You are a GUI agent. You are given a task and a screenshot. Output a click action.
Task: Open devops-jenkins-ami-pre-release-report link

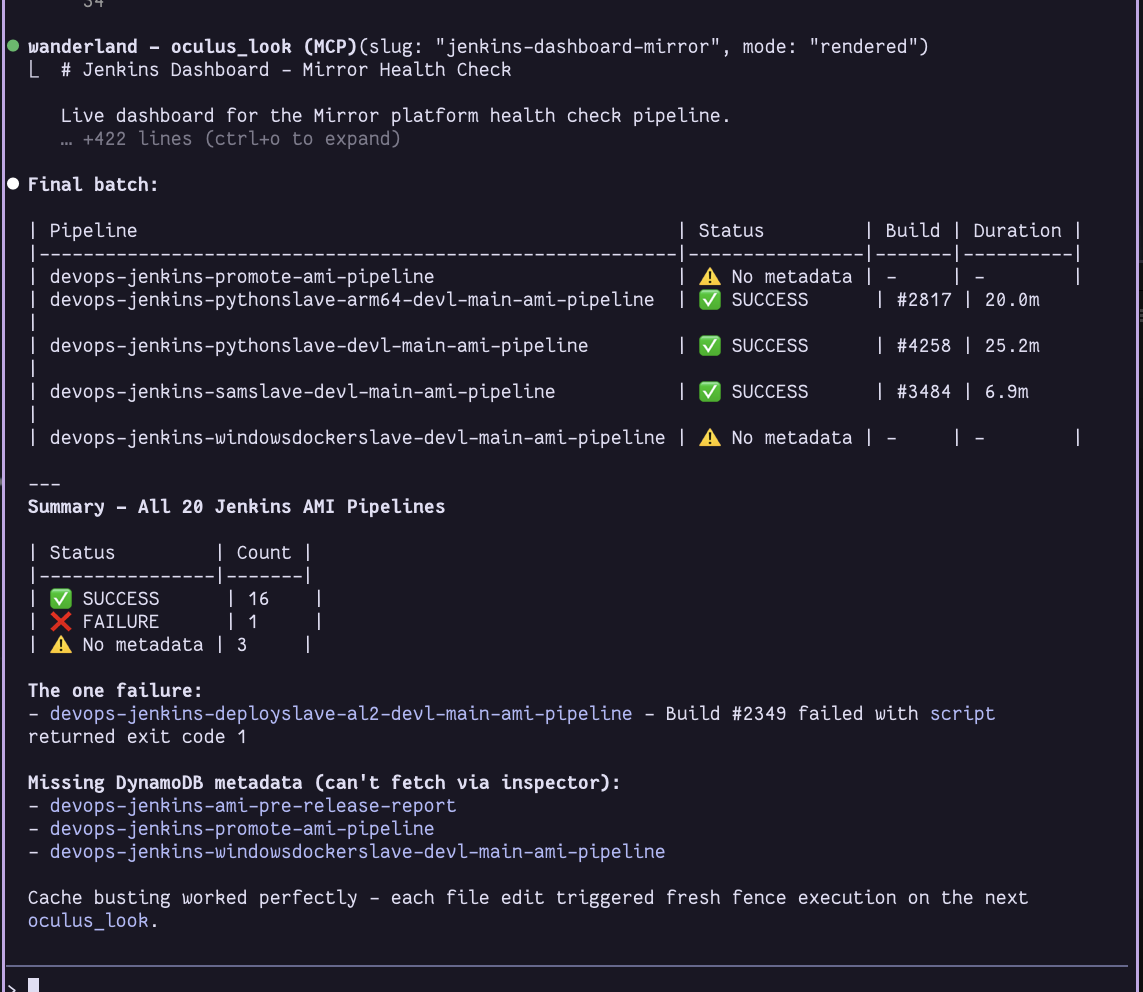point(252,806)
